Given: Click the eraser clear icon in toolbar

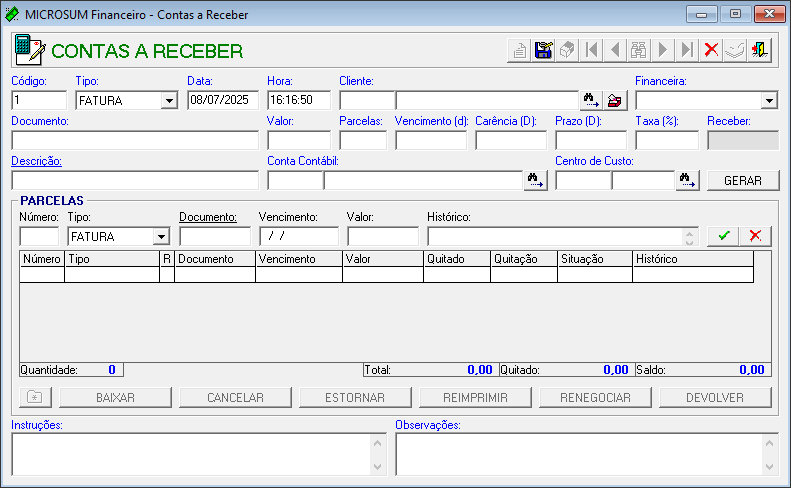Looking at the screenshot, I should 567,50.
